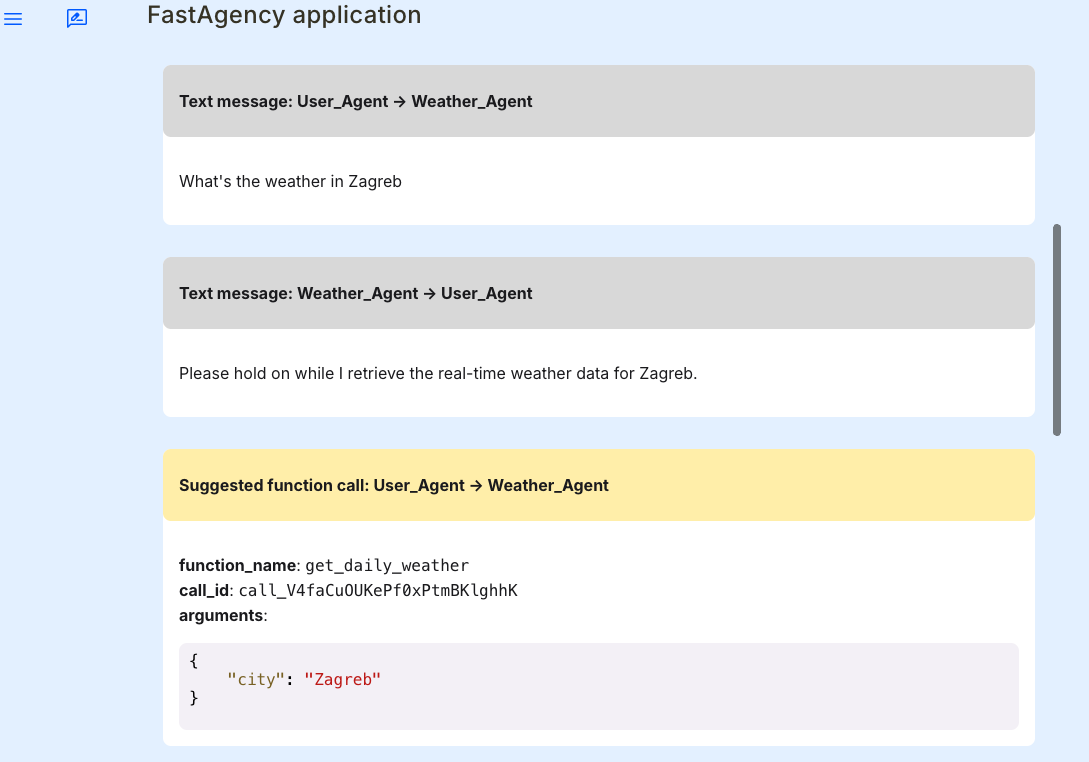Select the get_daily_weather function name
This screenshot has height=762, width=1089.
386,566
